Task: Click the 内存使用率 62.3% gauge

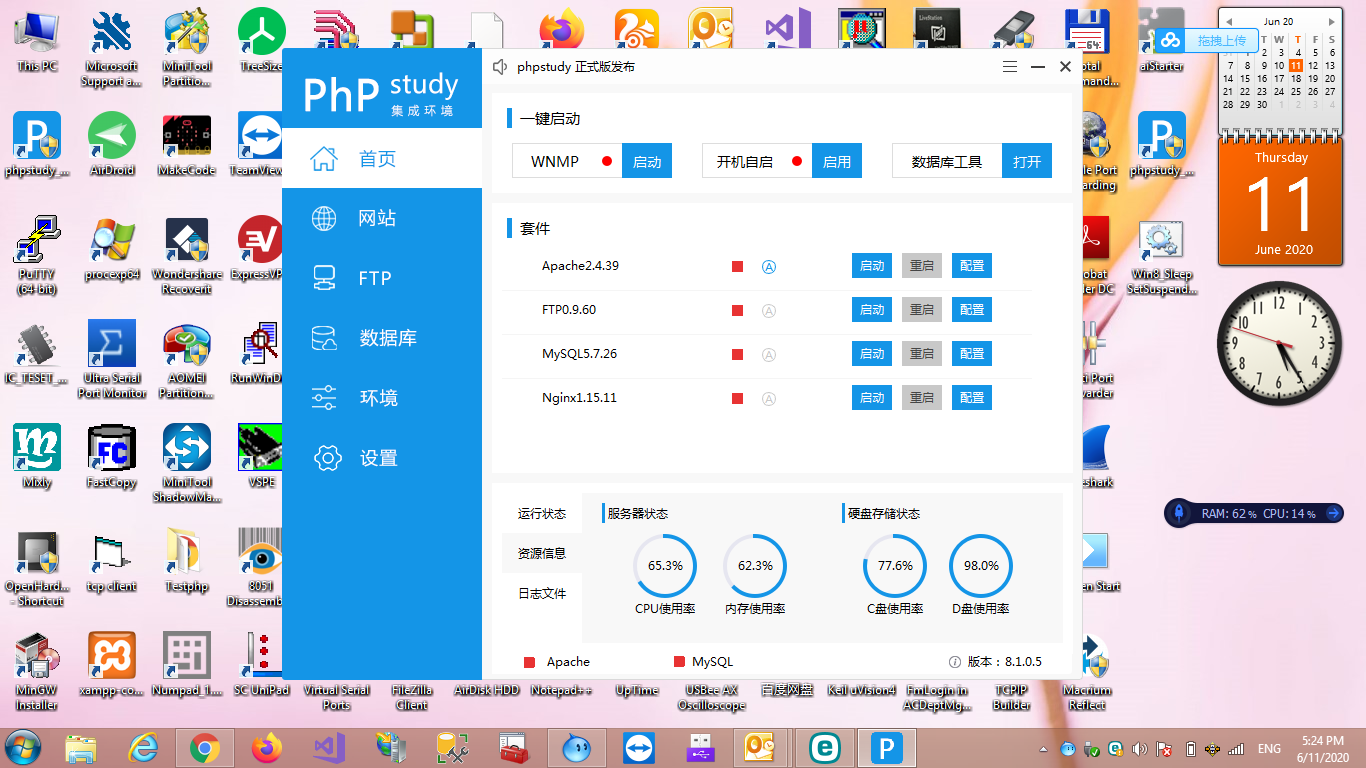Action: [755, 566]
